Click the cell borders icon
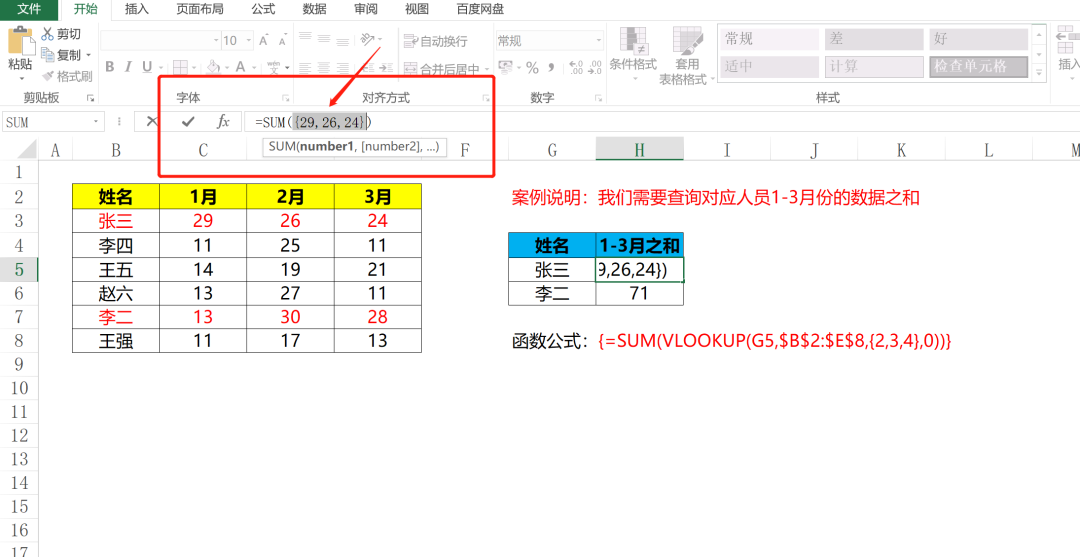The height and width of the screenshot is (557, 1080). pos(180,67)
